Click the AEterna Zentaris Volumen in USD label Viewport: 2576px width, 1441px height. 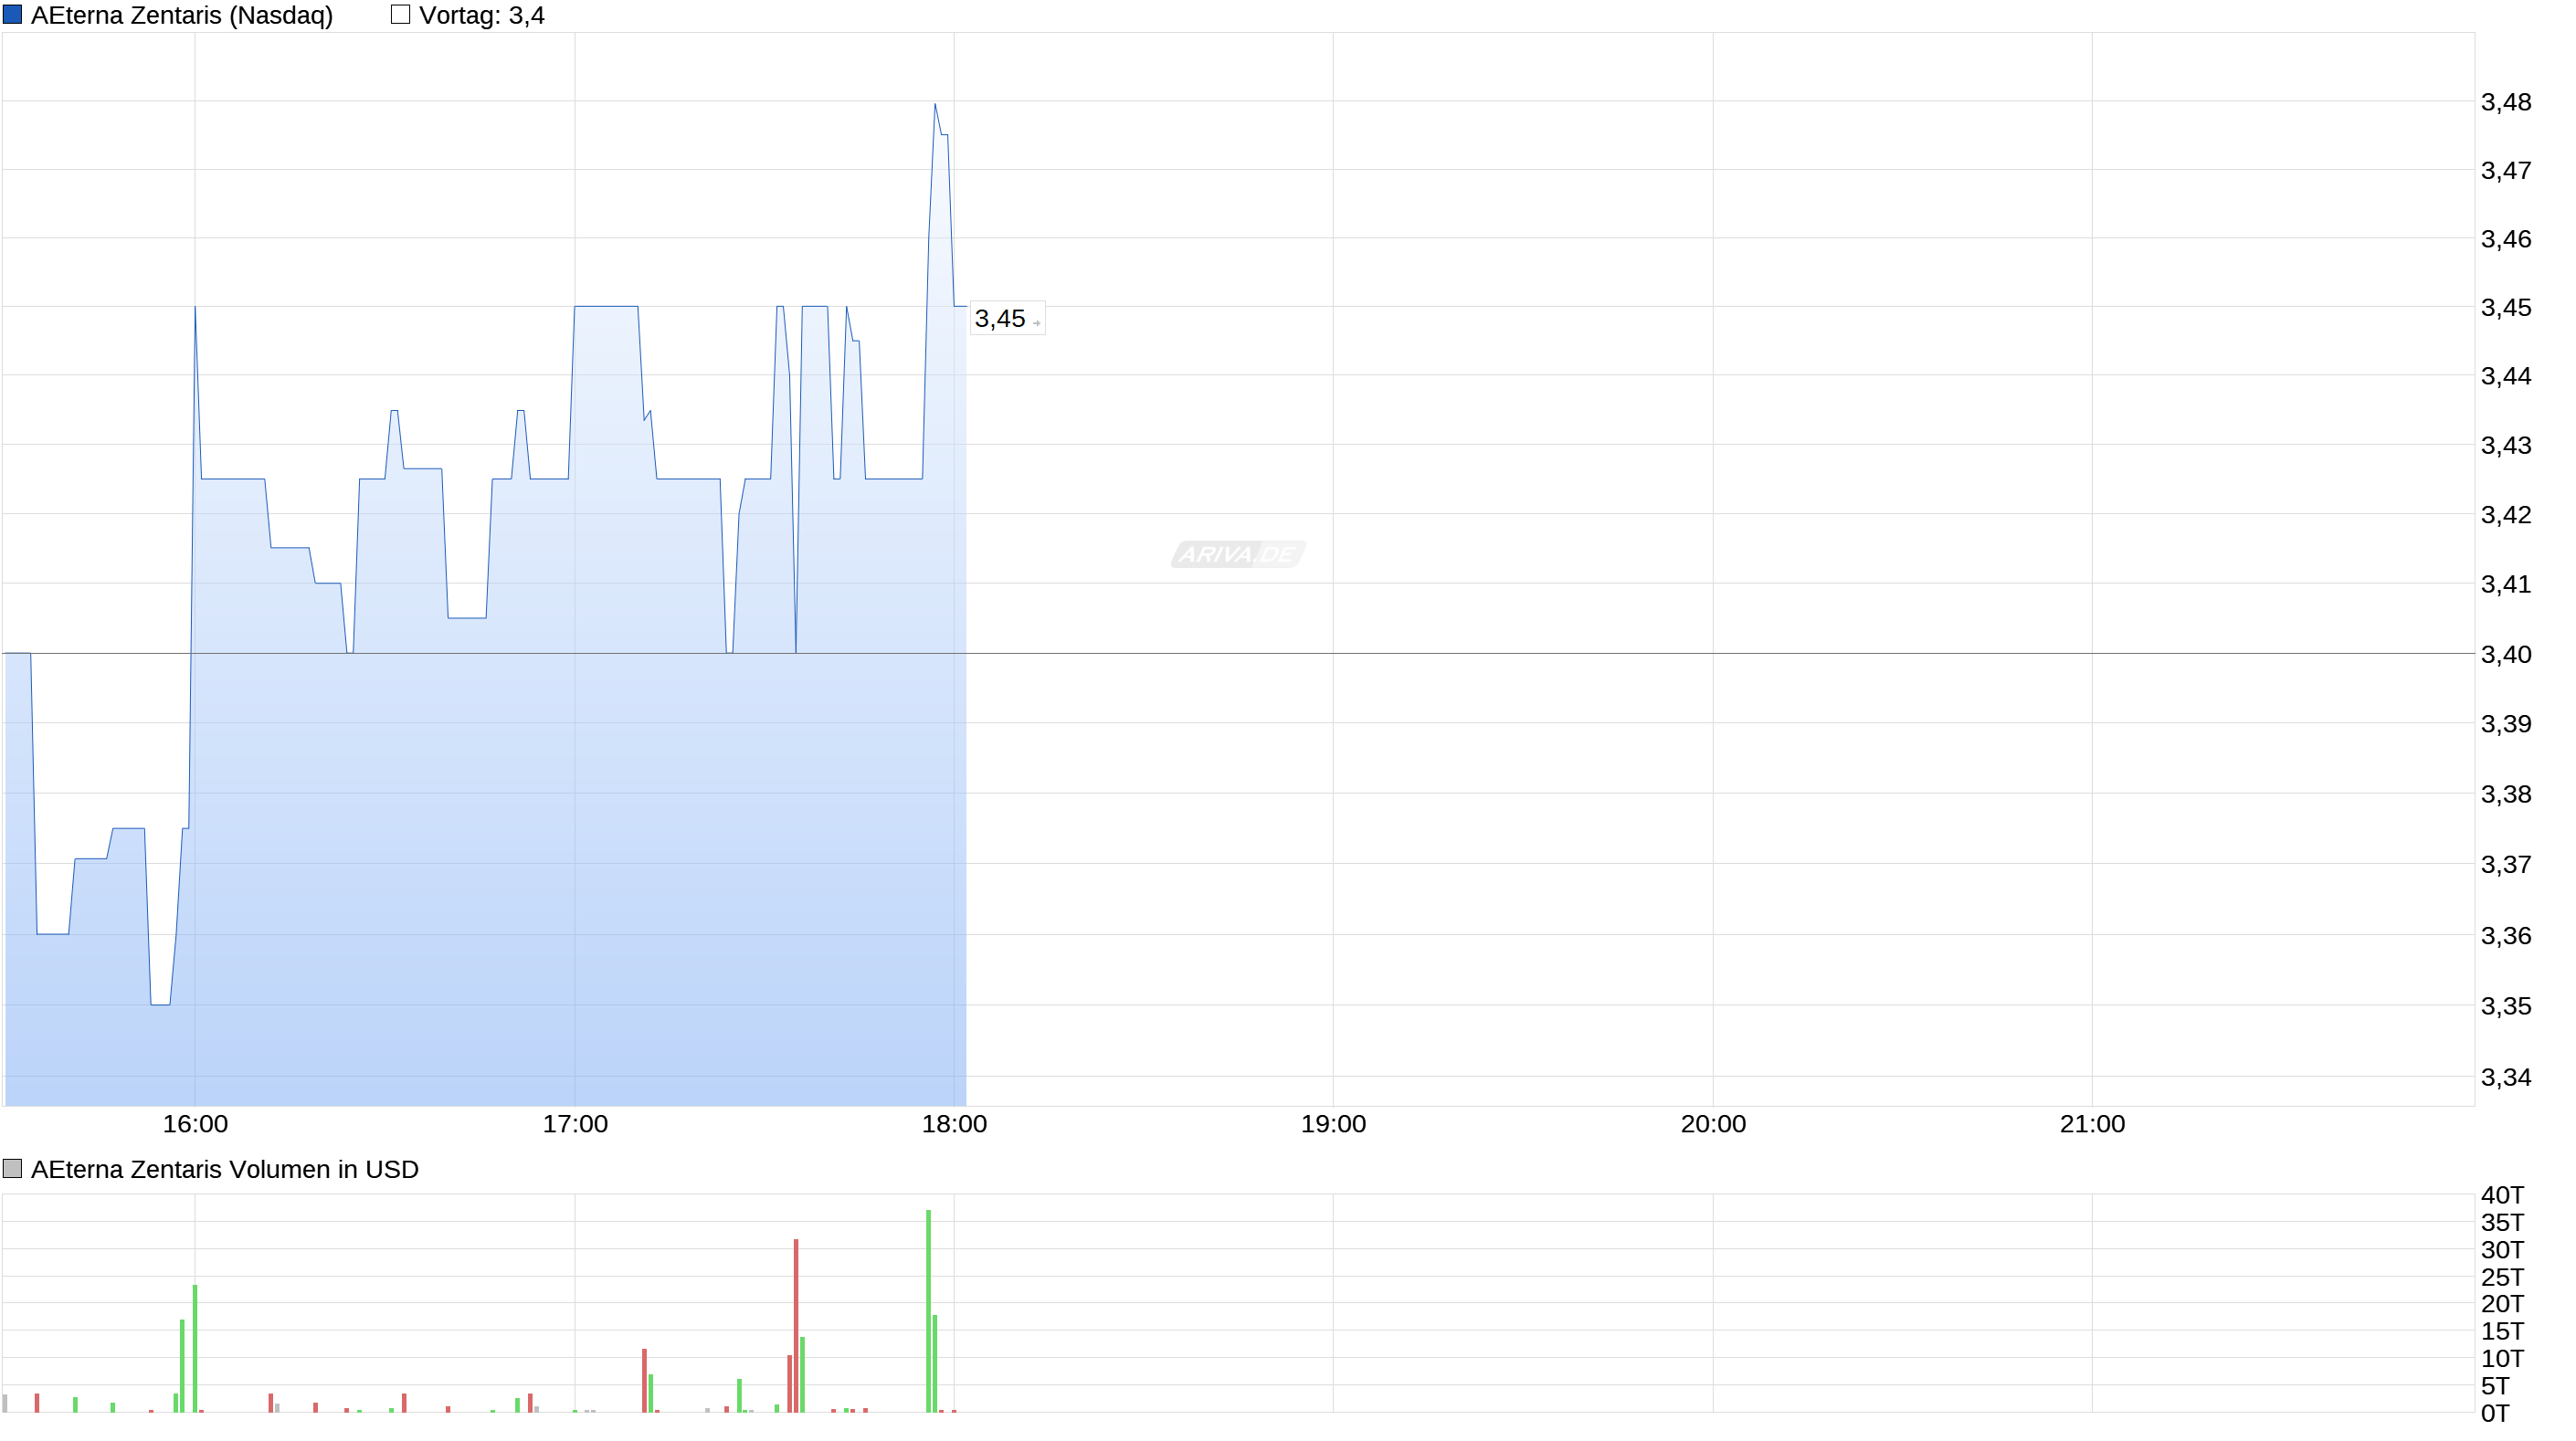tap(225, 1169)
